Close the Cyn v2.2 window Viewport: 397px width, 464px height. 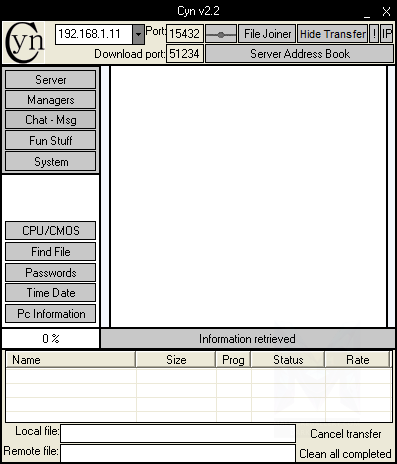[x=386, y=12]
